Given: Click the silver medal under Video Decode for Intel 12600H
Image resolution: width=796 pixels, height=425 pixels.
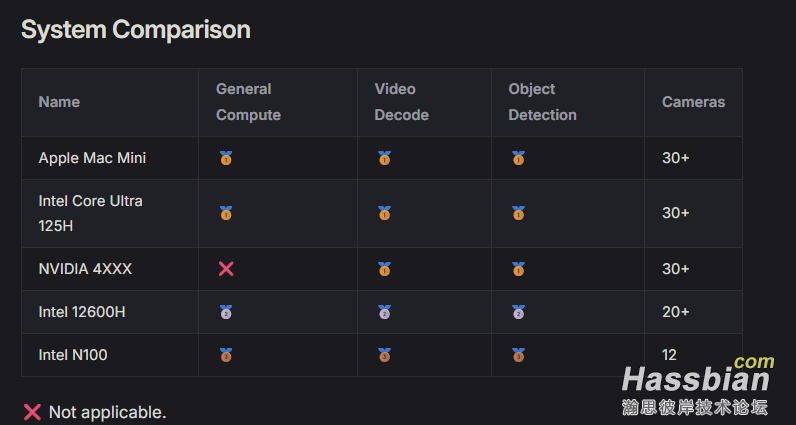Looking at the screenshot, I should click(384, 312).
